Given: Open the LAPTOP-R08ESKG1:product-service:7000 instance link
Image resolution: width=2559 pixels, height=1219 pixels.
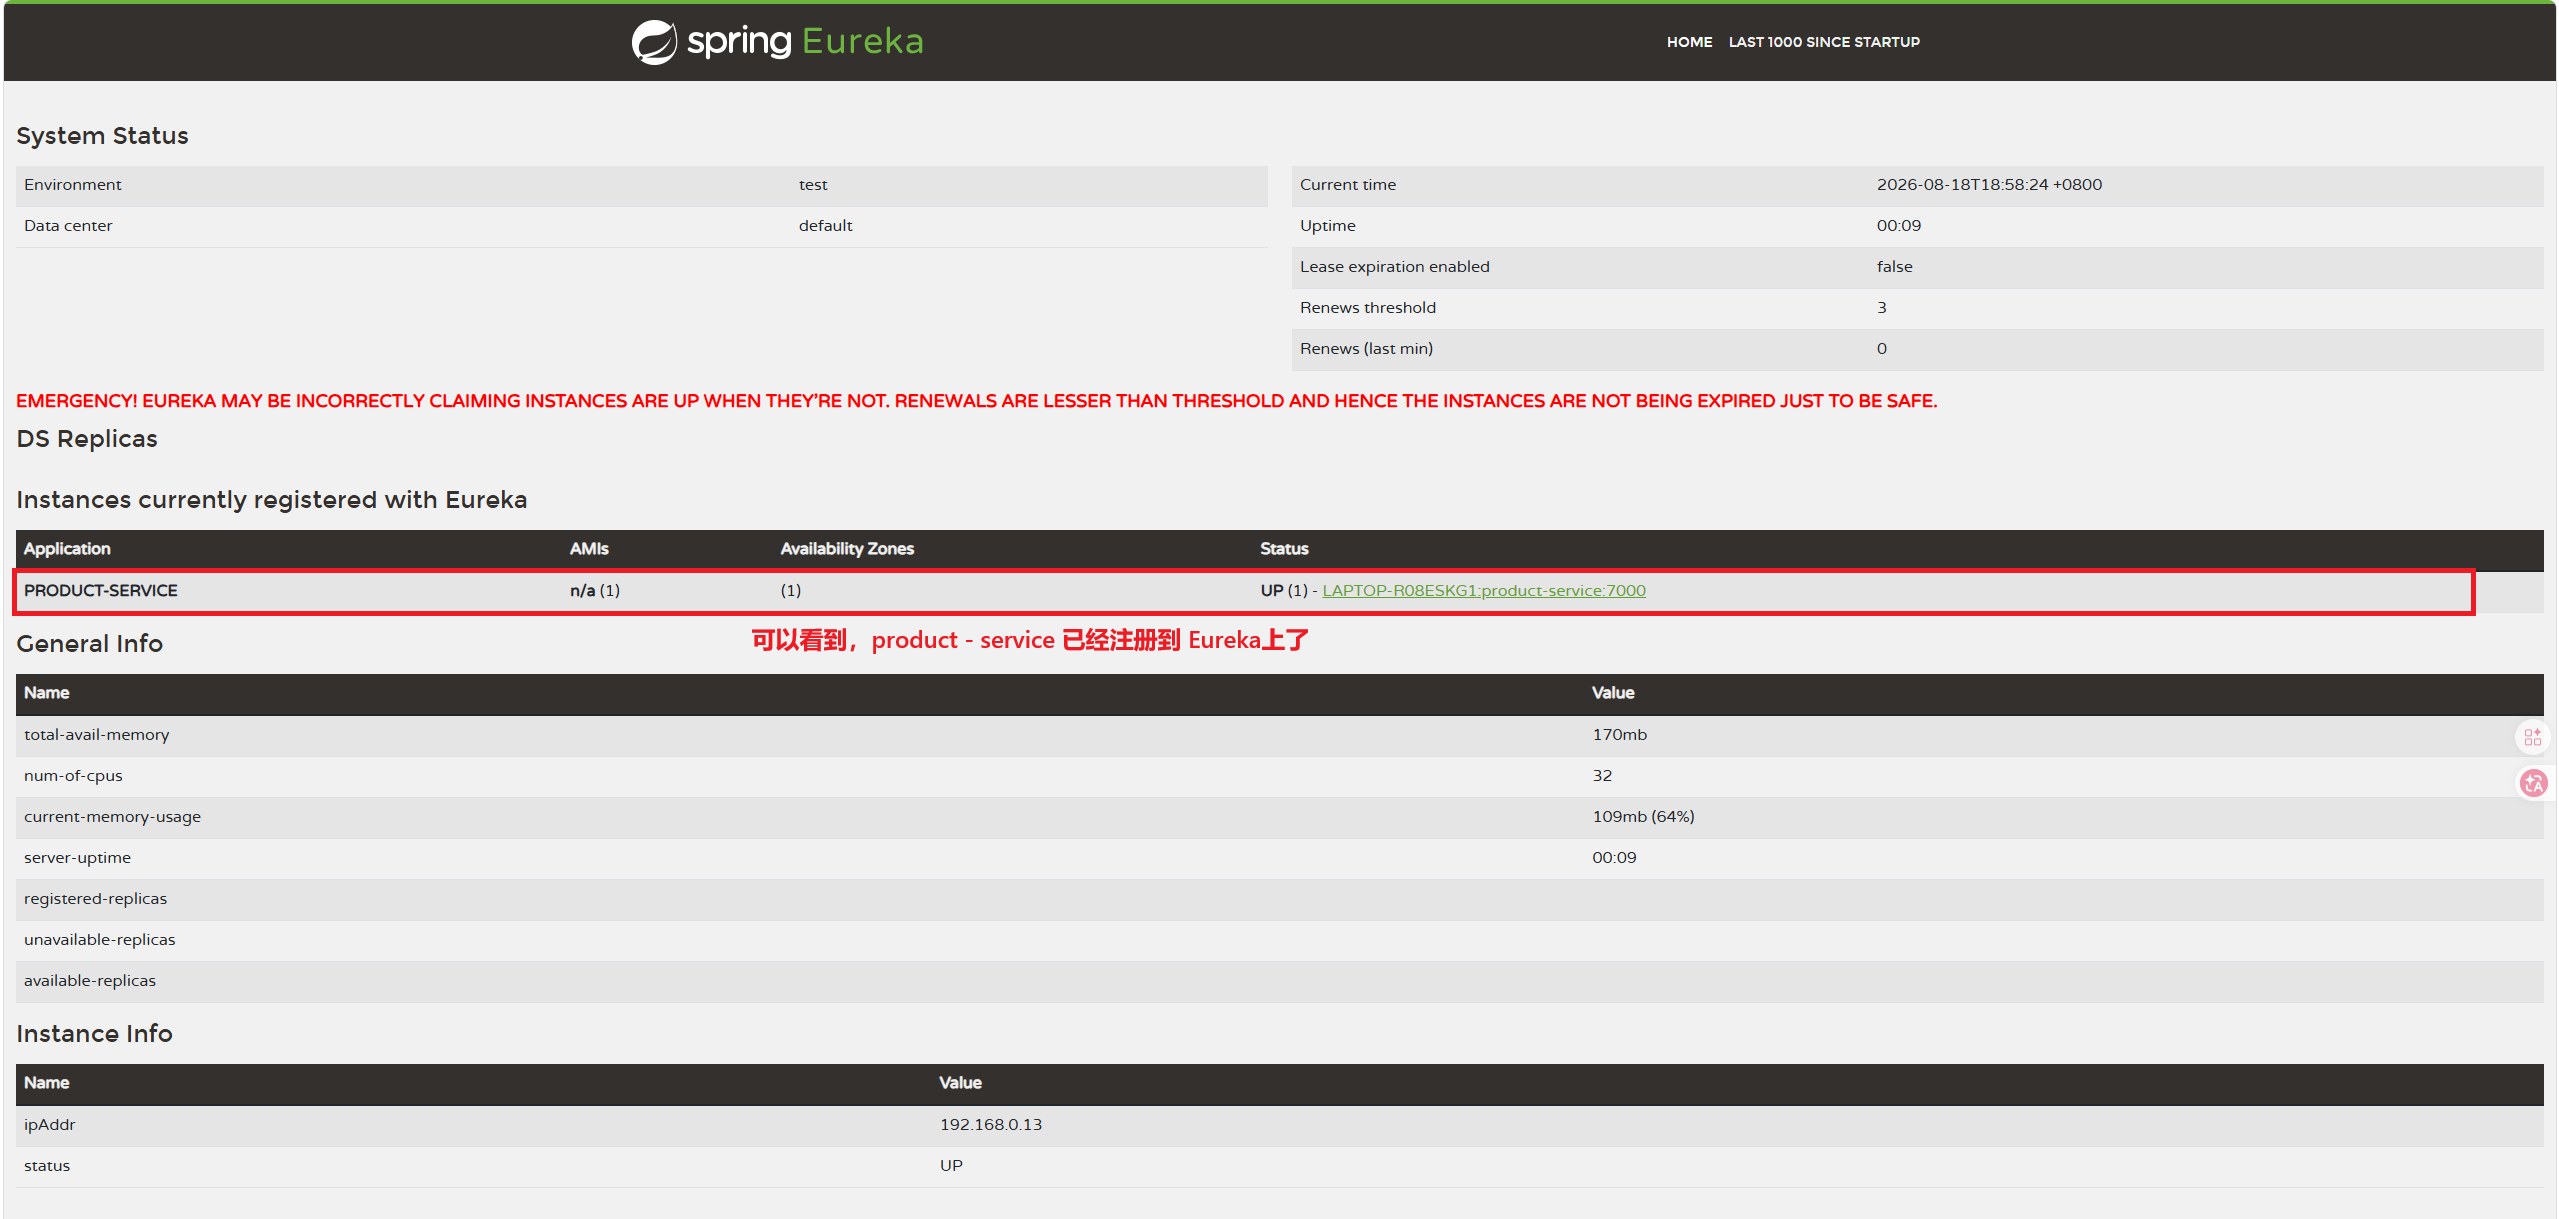Looking at the screenshot, I should click(1484, 590).
